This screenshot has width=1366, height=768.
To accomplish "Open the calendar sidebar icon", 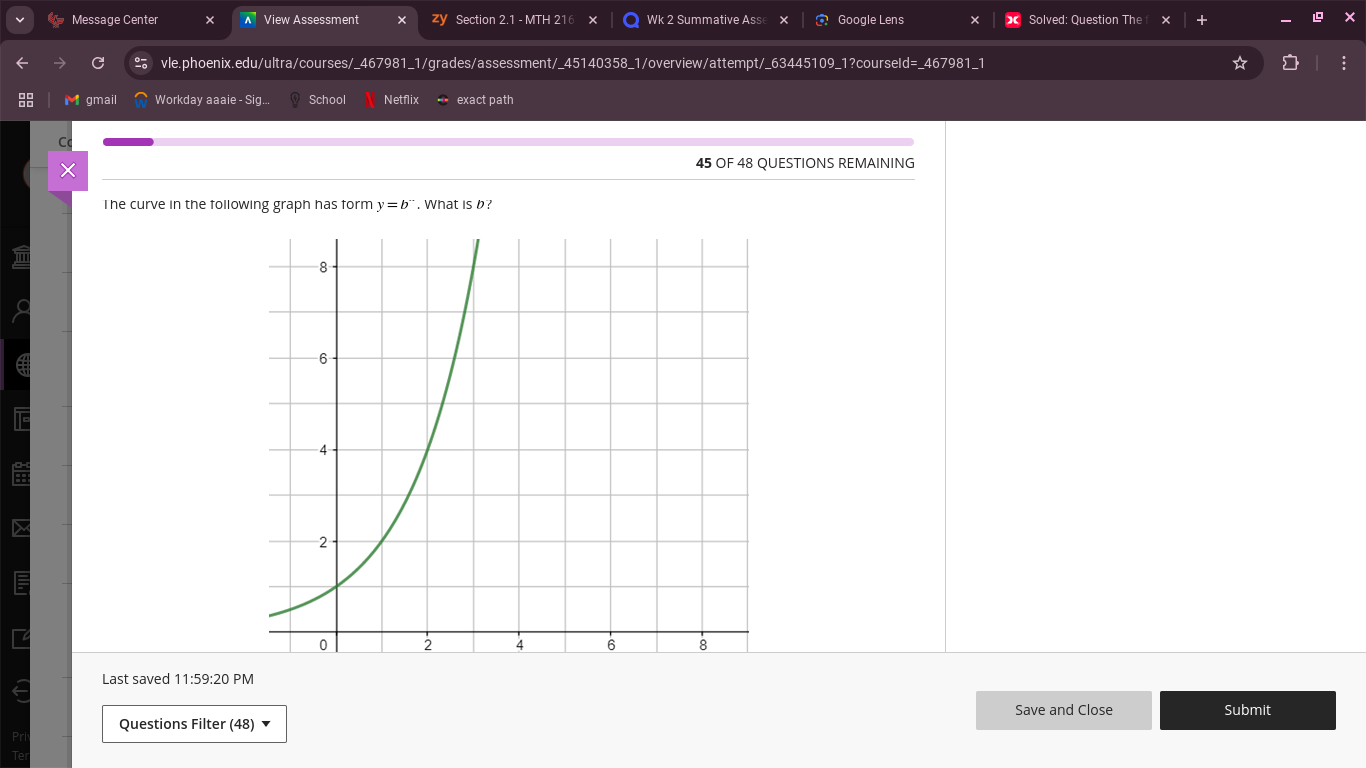I will (20, 473).
